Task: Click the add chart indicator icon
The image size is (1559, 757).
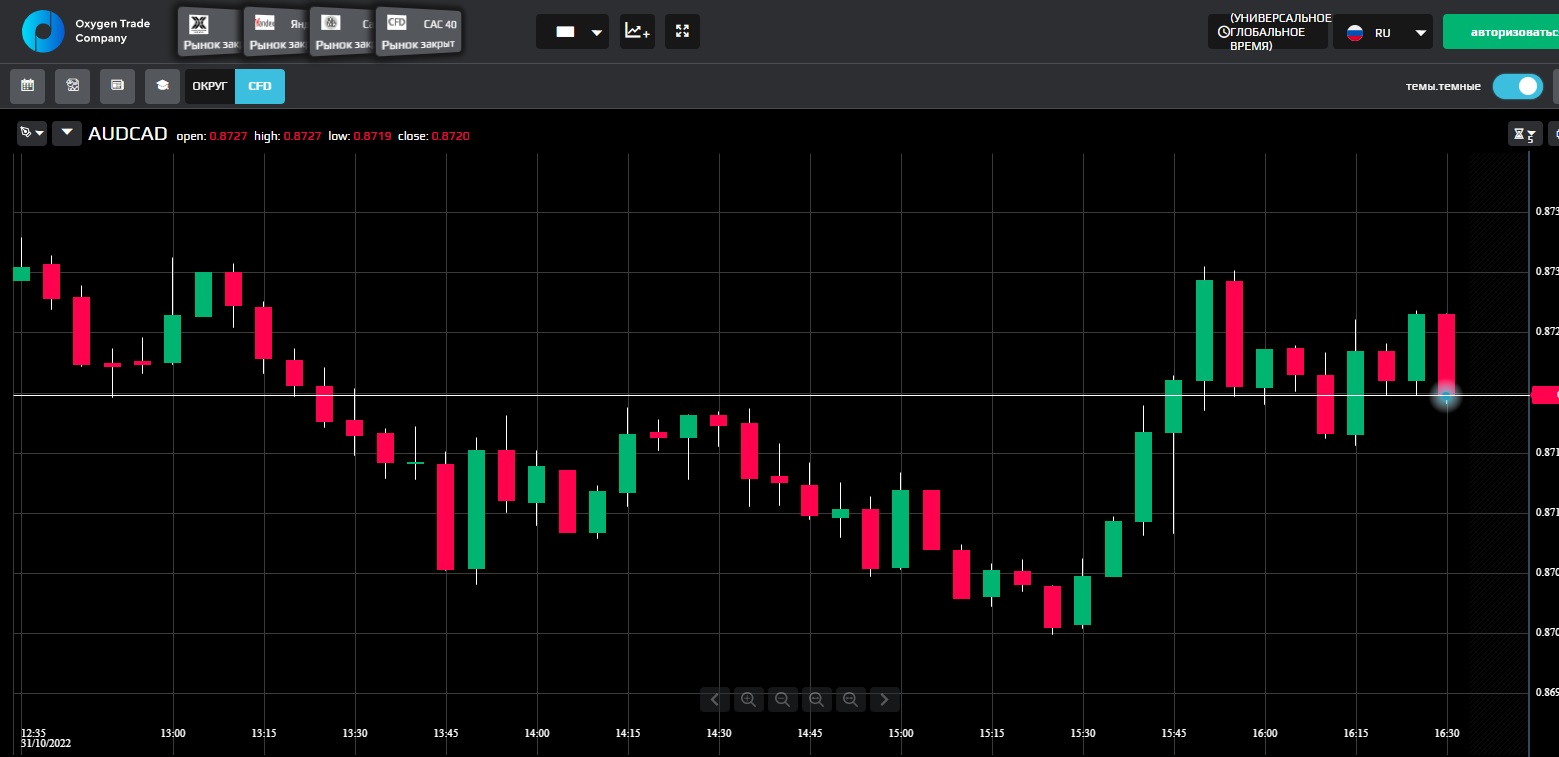Action: point(637,31)
